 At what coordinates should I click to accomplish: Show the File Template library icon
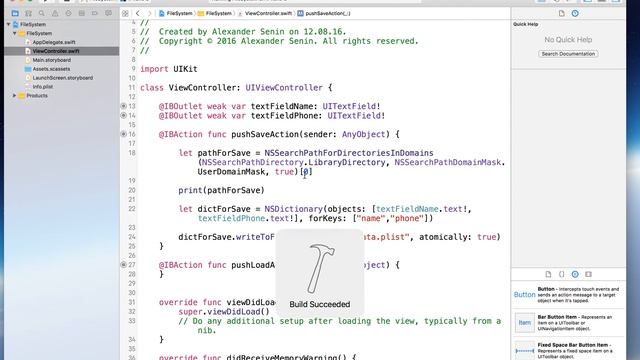(548, 274)
